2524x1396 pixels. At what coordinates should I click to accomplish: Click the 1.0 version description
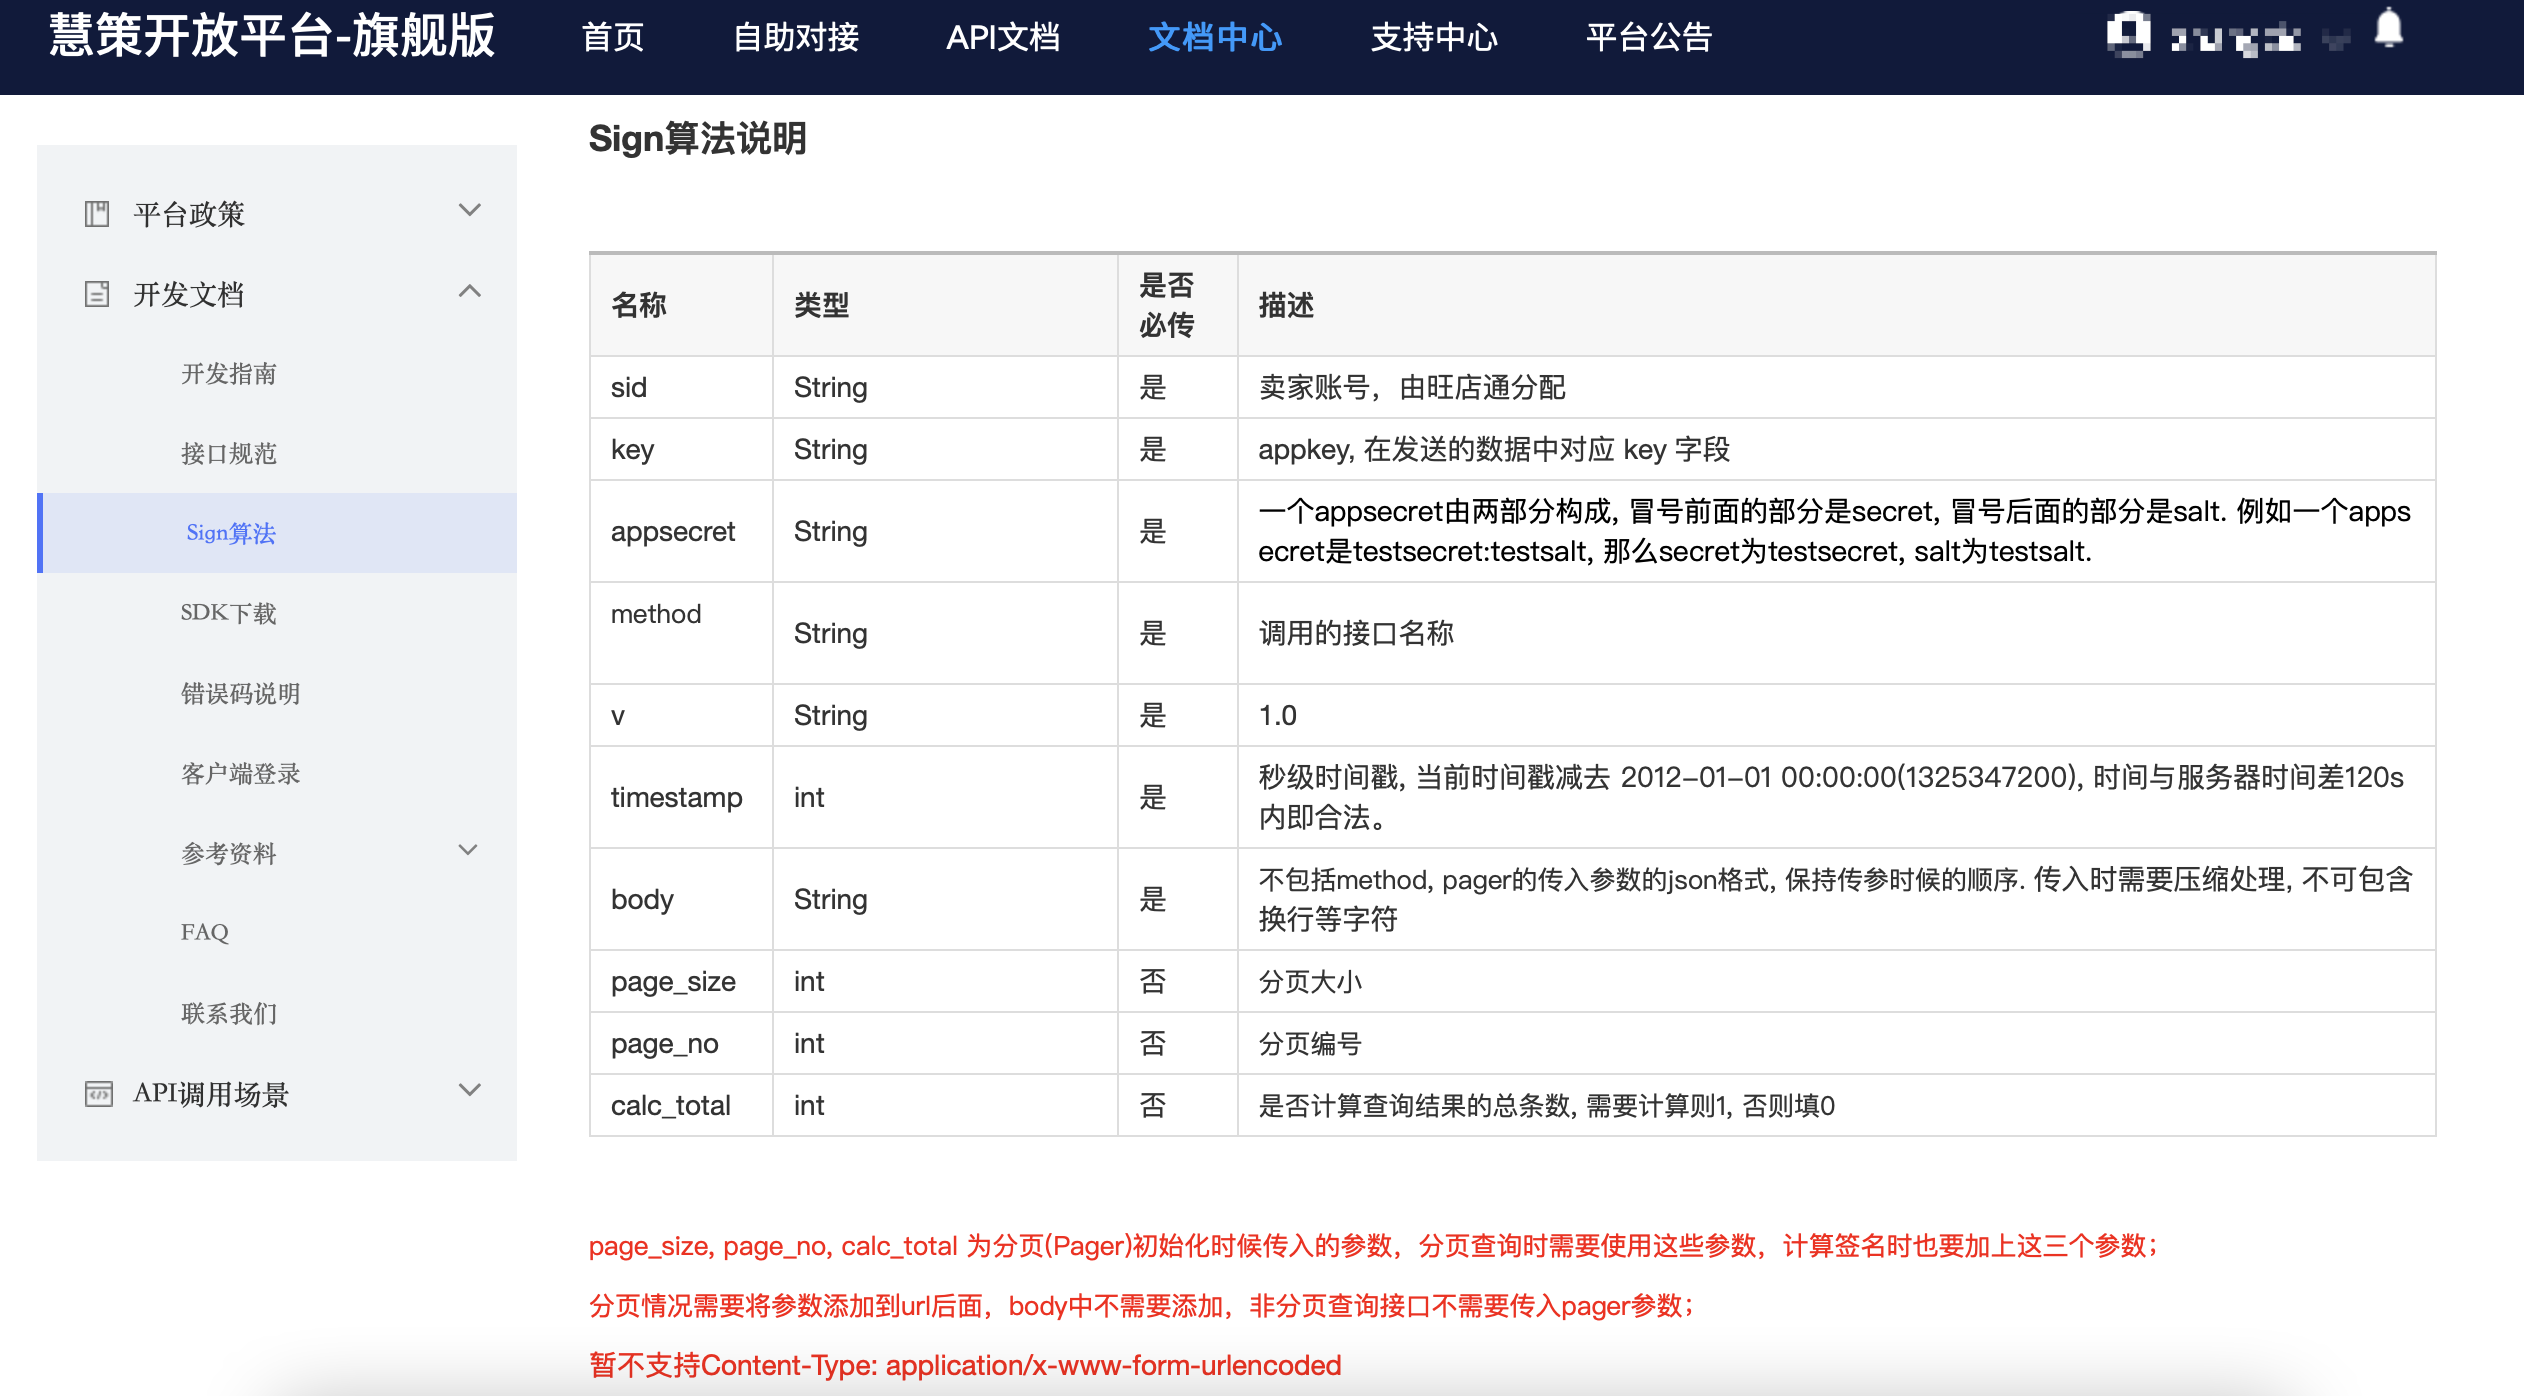(x=1277, y=715)
